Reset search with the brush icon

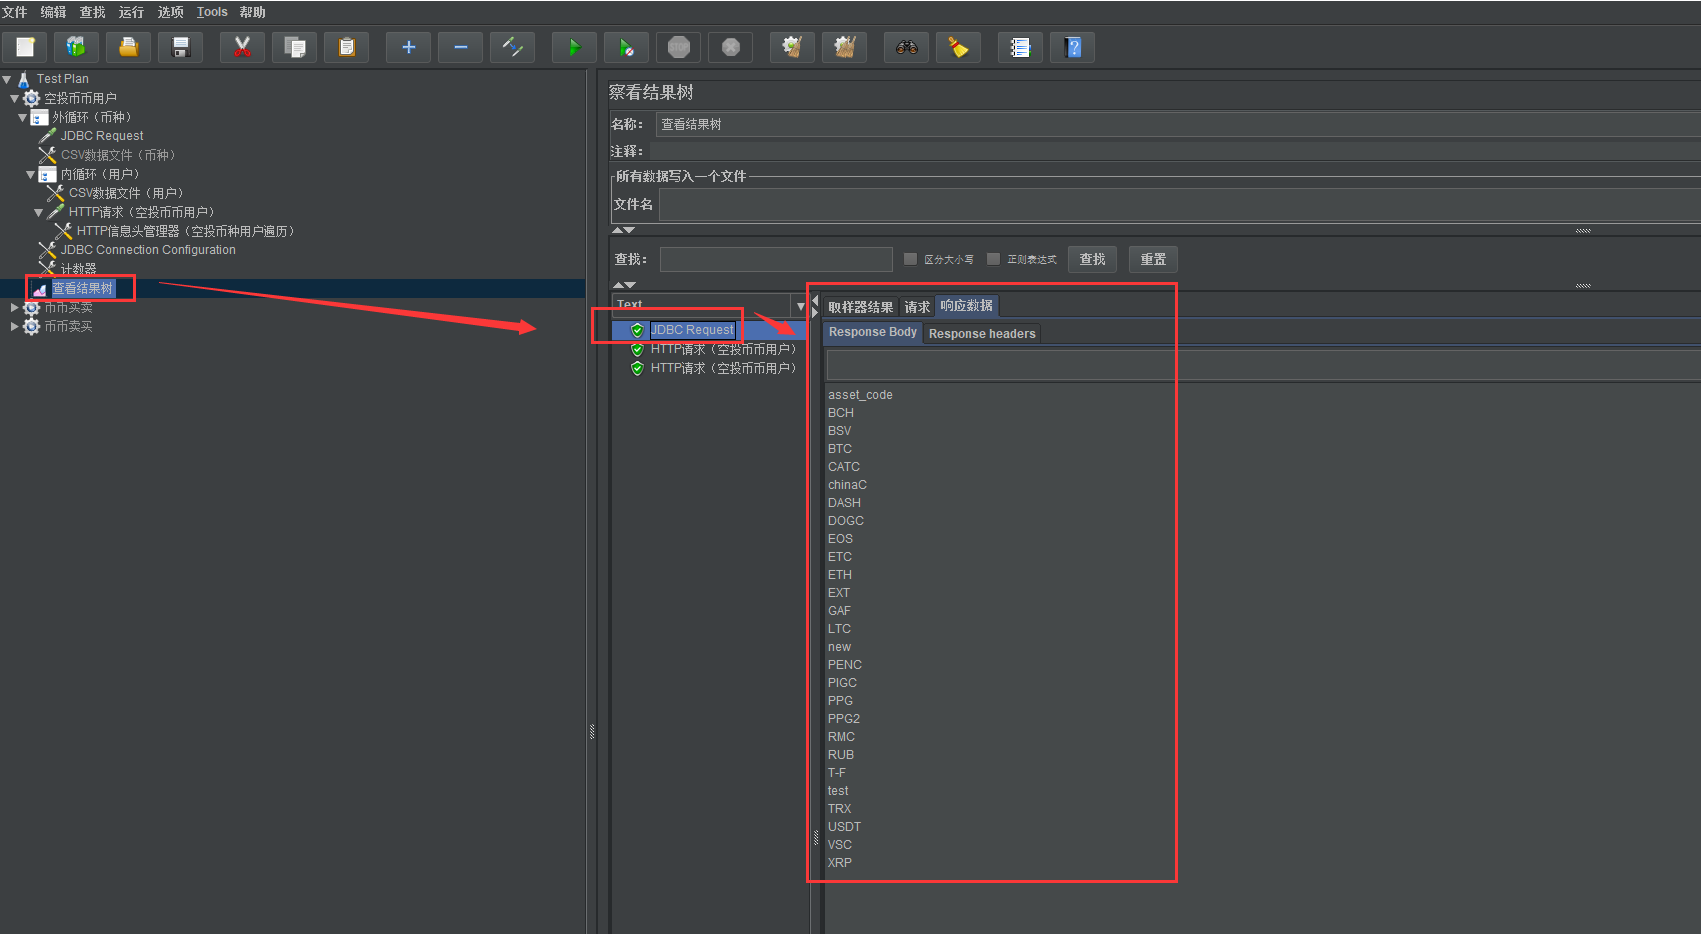958,47
